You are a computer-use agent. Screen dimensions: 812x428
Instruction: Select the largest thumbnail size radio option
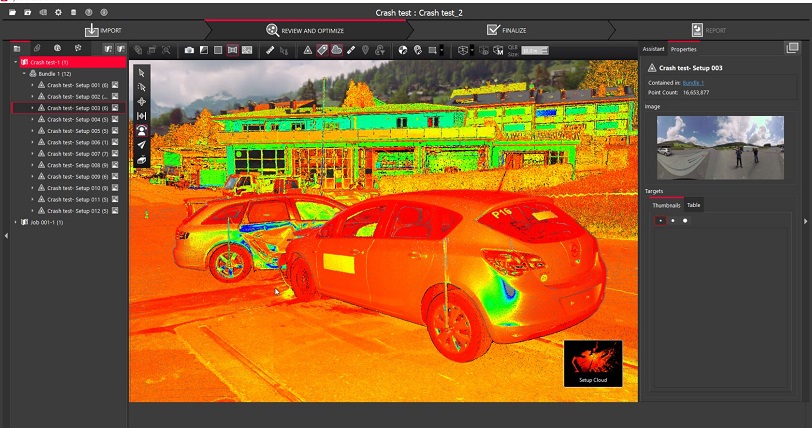(x=685, y=220)
